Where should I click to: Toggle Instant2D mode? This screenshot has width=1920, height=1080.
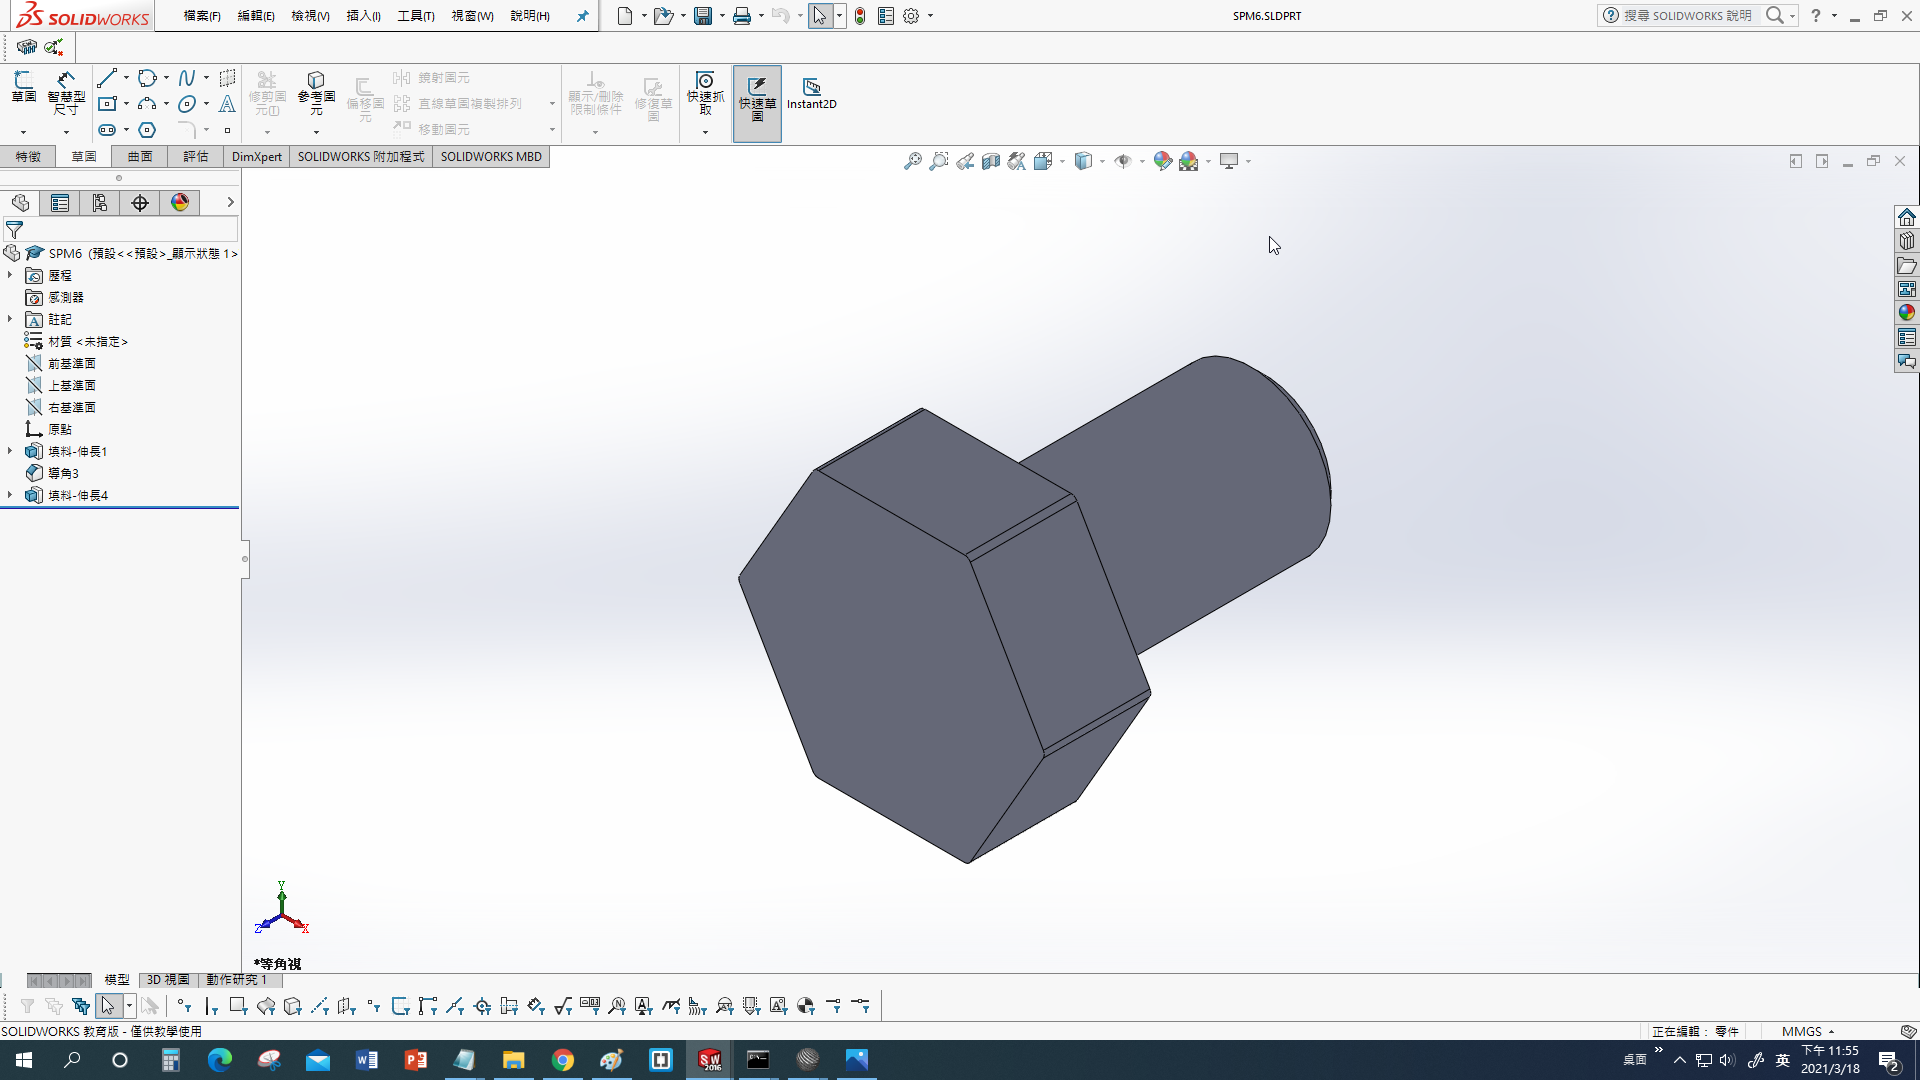click(x=811, y=93)
